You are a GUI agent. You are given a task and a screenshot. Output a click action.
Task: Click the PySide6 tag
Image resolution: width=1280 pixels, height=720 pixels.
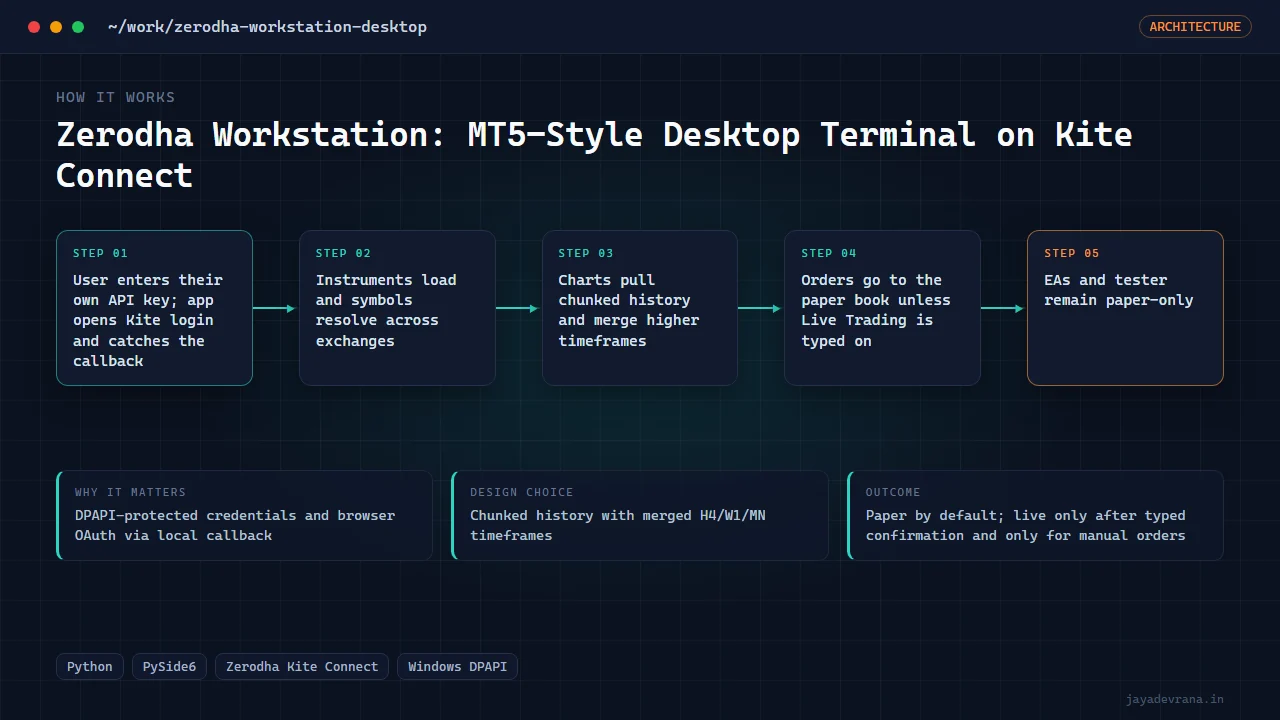pyautogui.click(x=170, y=667)
